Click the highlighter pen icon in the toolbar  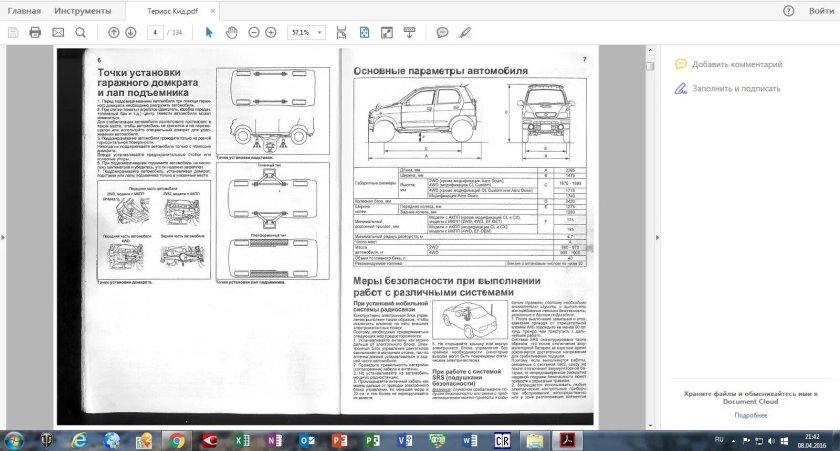point(463,32)
